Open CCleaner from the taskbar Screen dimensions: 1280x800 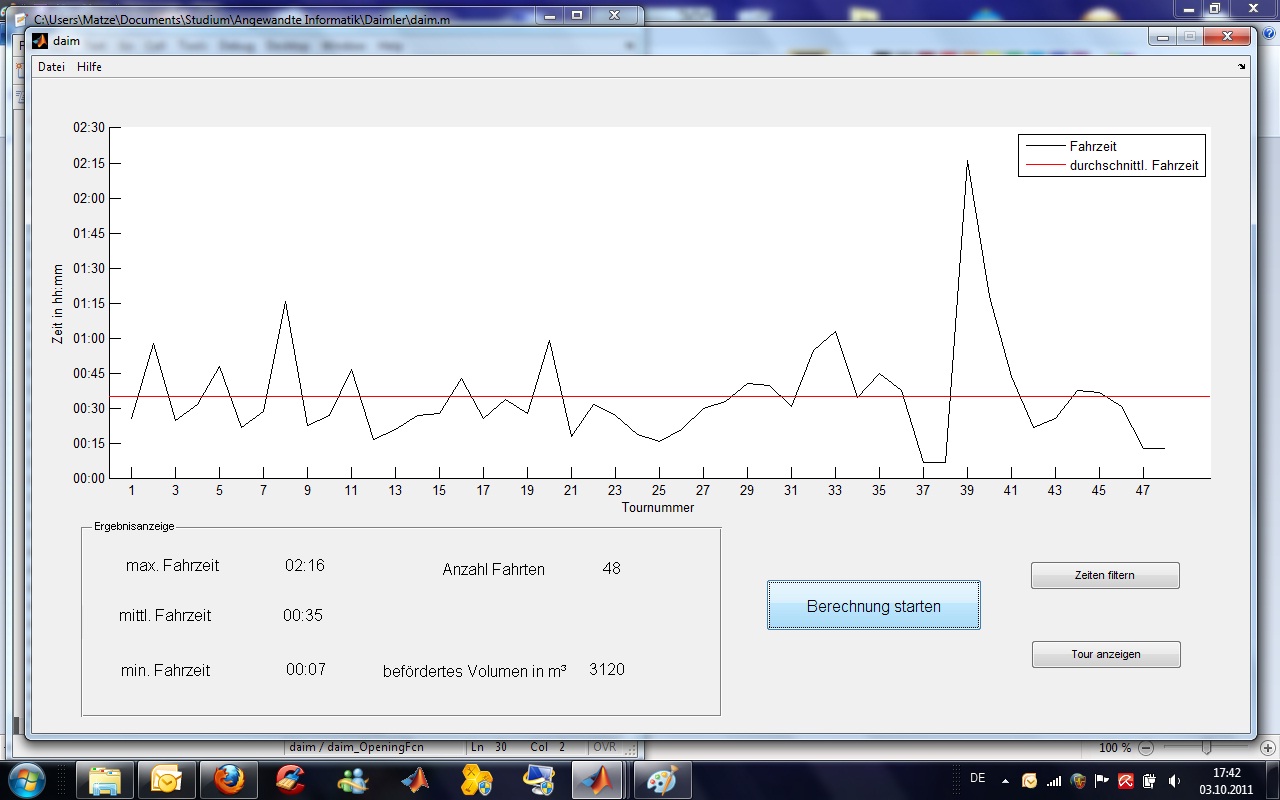coord(291,780)
